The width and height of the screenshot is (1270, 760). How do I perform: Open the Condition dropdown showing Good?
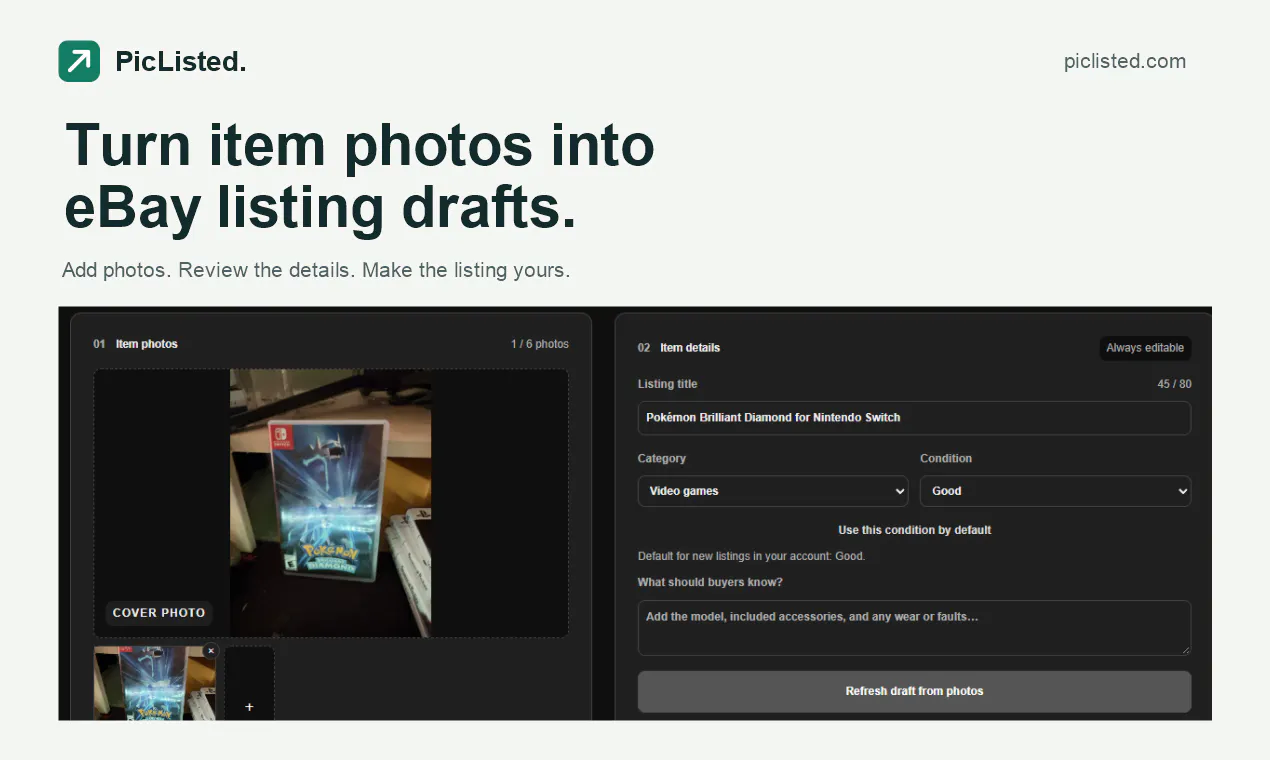1055,491
